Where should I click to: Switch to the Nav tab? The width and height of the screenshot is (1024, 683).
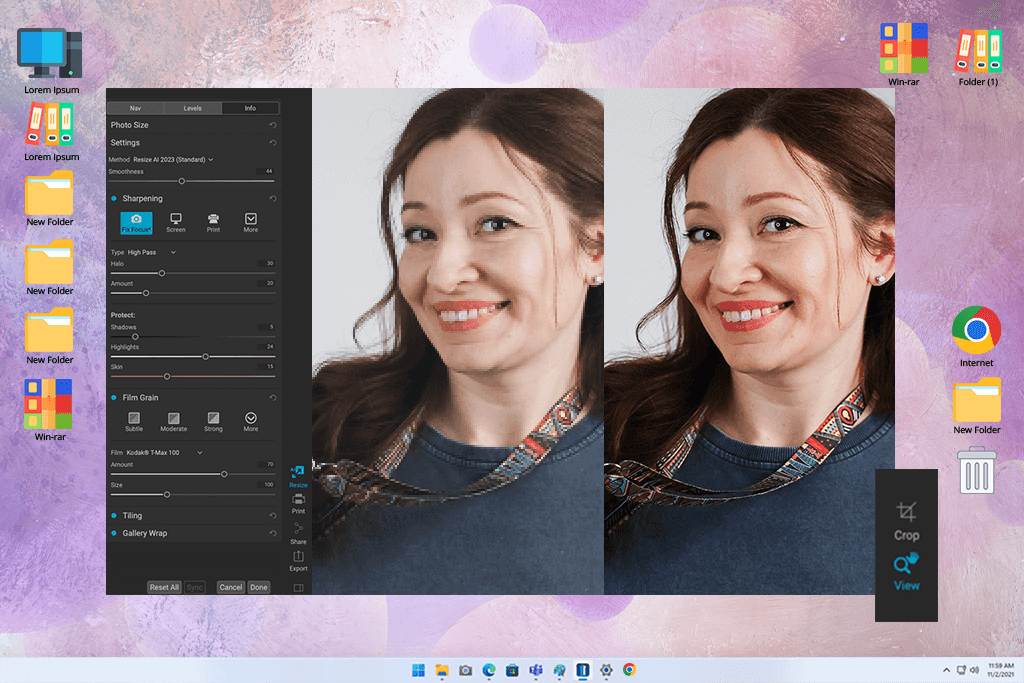click(135, 108)
